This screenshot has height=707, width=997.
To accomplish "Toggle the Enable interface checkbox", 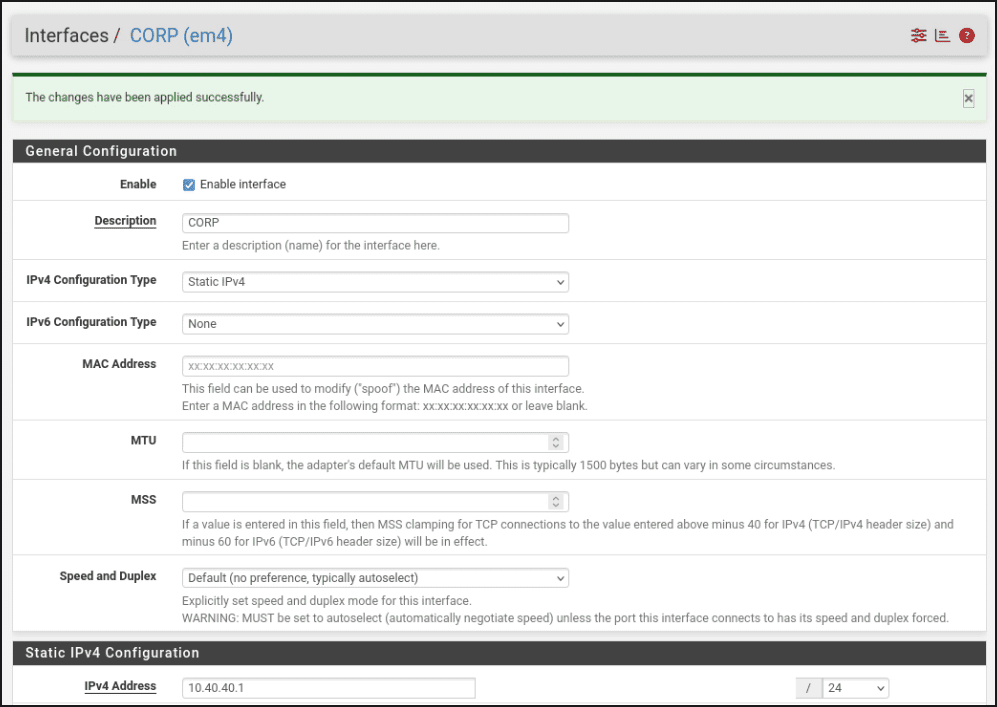I will point(189,184).
